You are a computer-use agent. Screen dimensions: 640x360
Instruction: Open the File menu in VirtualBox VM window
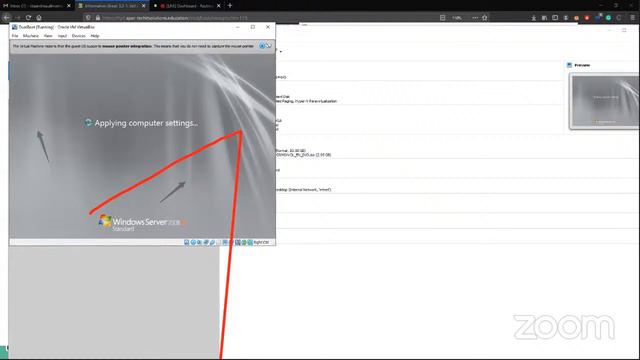tap(15, 36)
